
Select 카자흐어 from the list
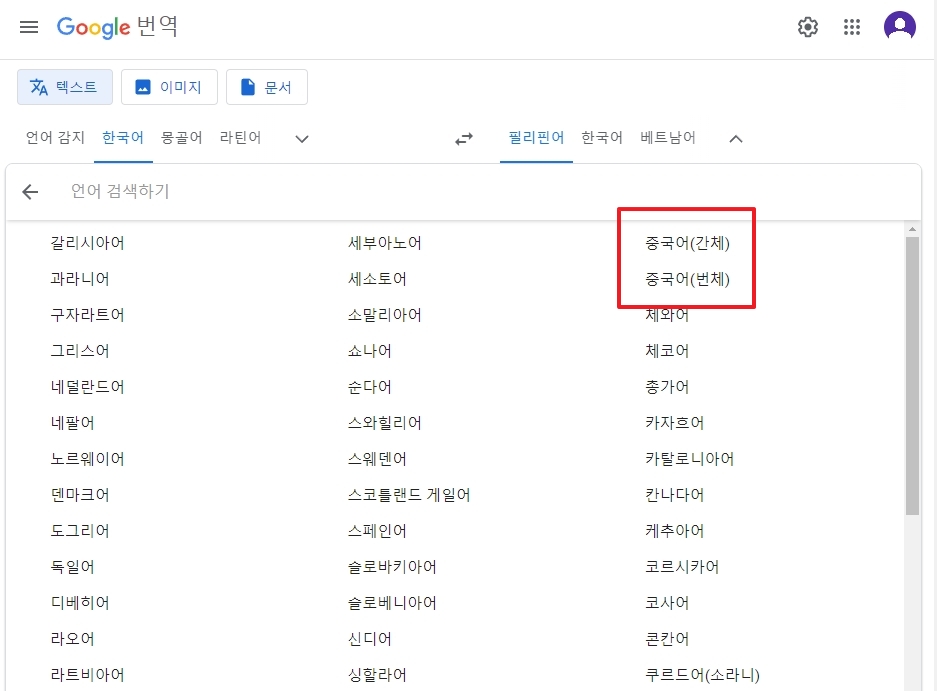(675, 423)
